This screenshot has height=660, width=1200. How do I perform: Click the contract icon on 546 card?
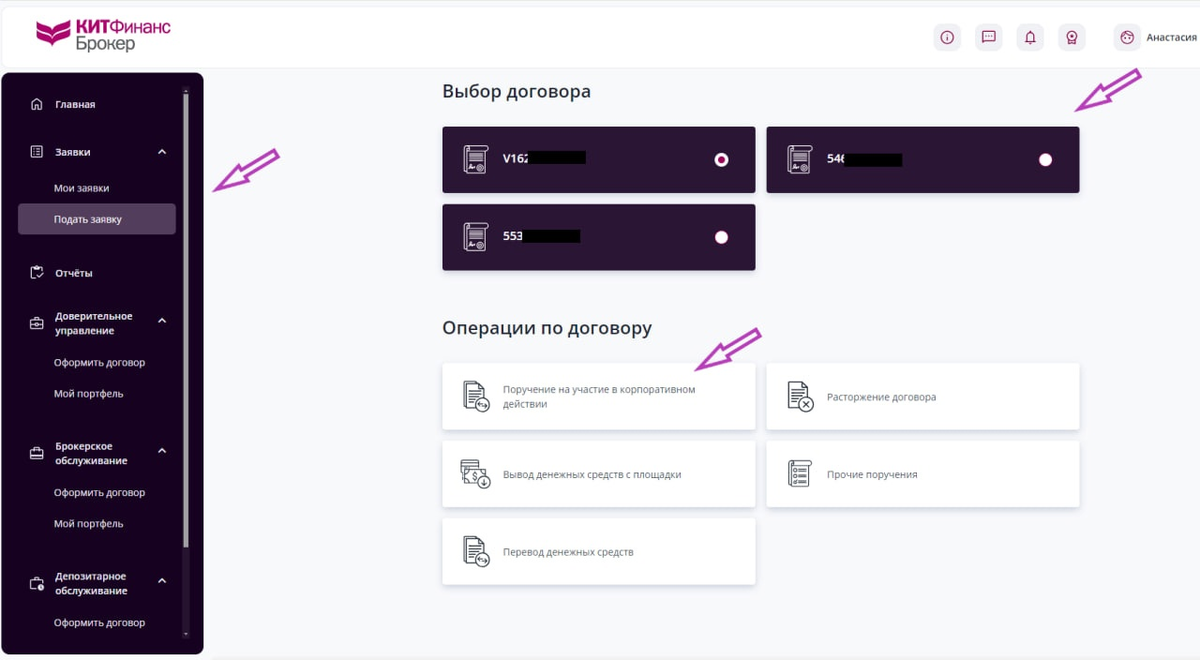tap(800, 160)
